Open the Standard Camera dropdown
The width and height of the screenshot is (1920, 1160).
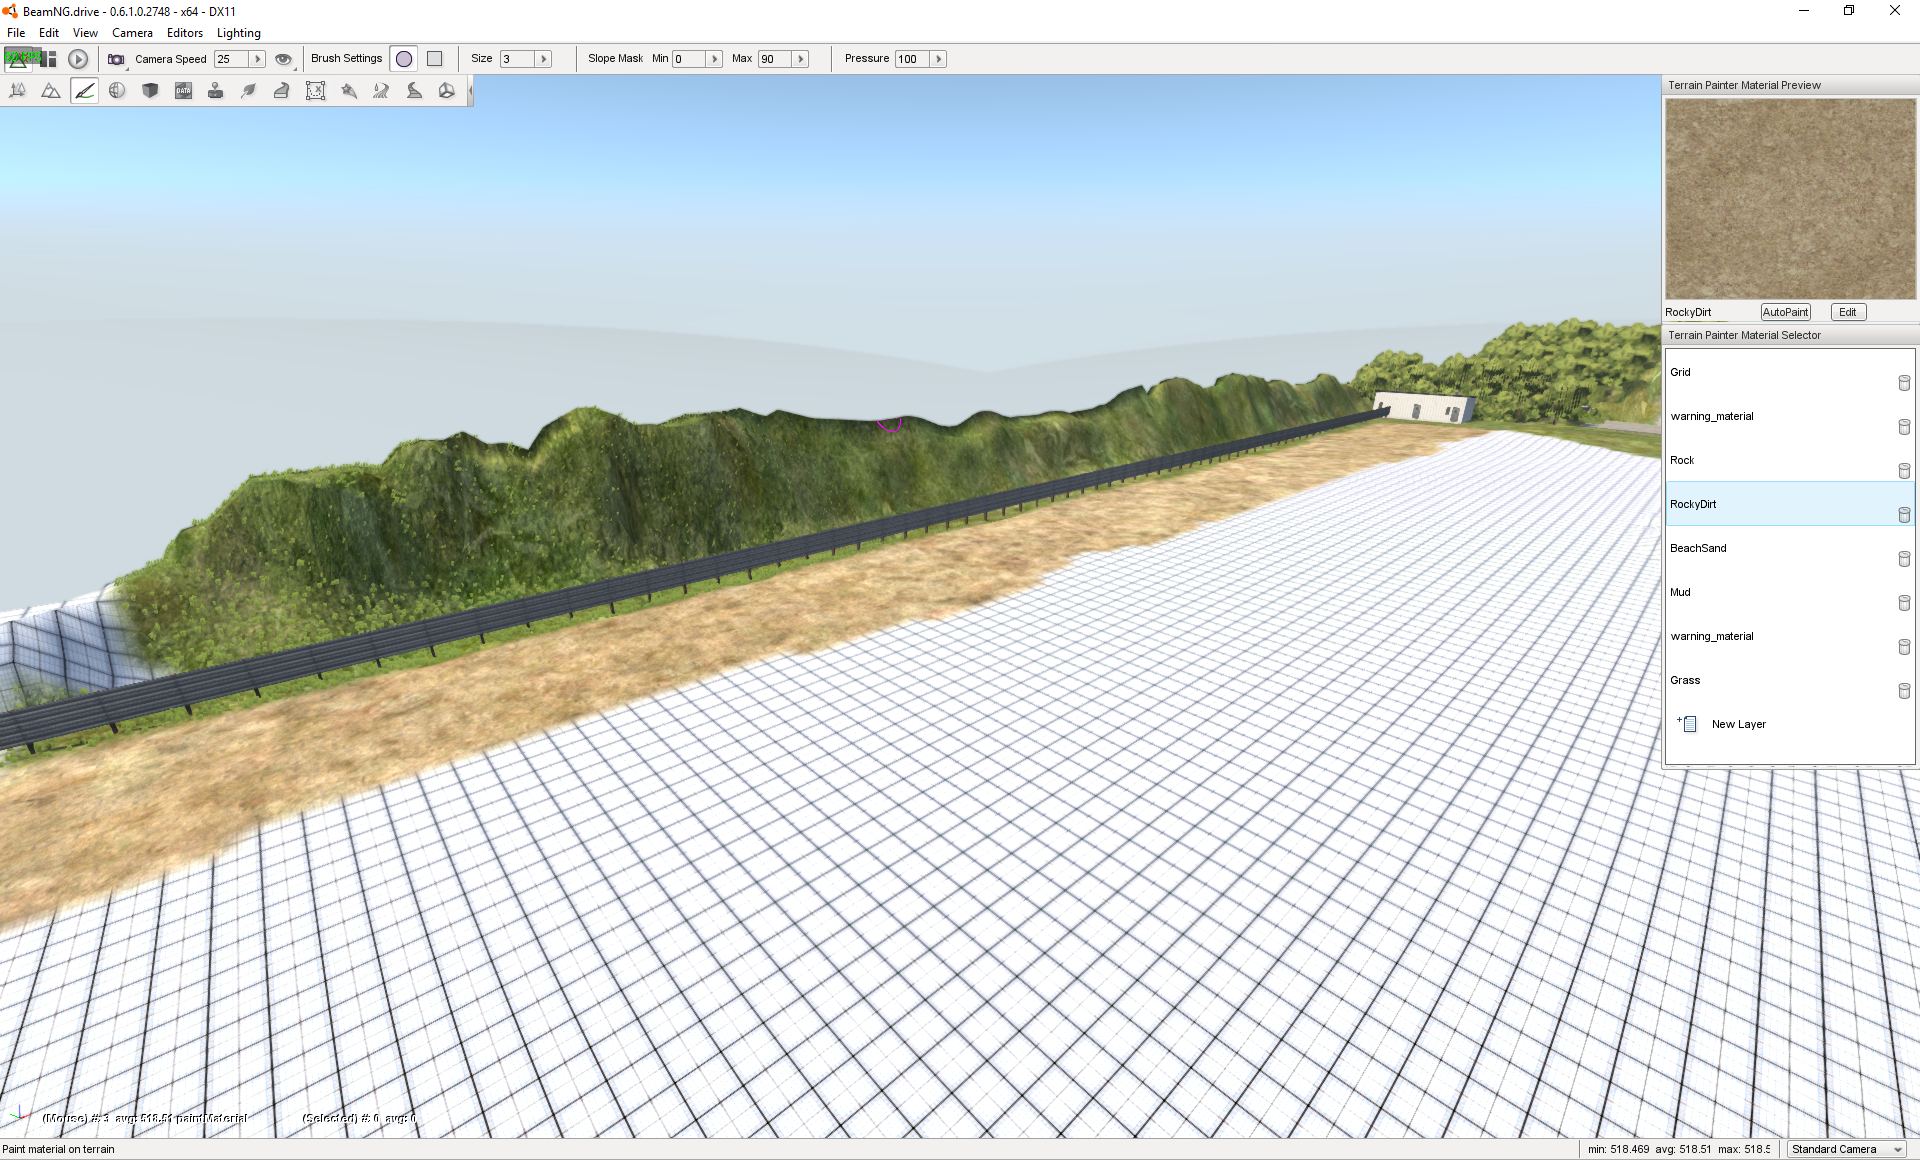[x=1847, y=1149]
